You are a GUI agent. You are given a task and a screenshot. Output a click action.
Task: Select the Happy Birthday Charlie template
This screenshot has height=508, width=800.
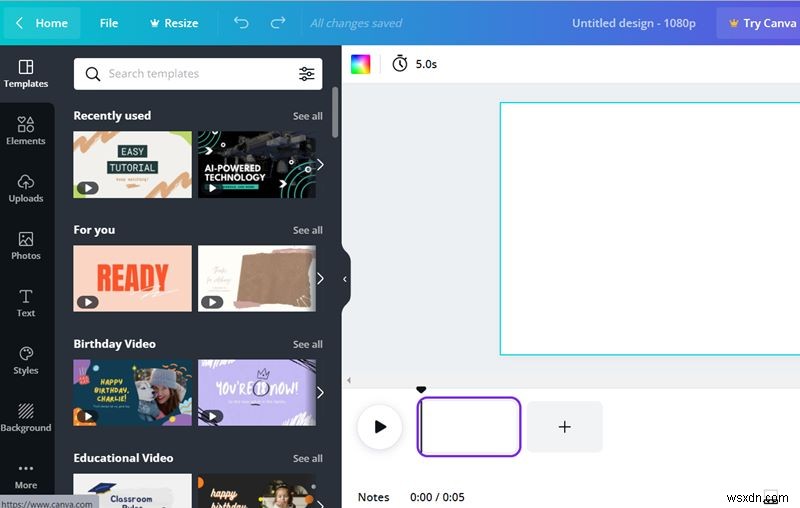pyautogui.click(x=133, y=393)
